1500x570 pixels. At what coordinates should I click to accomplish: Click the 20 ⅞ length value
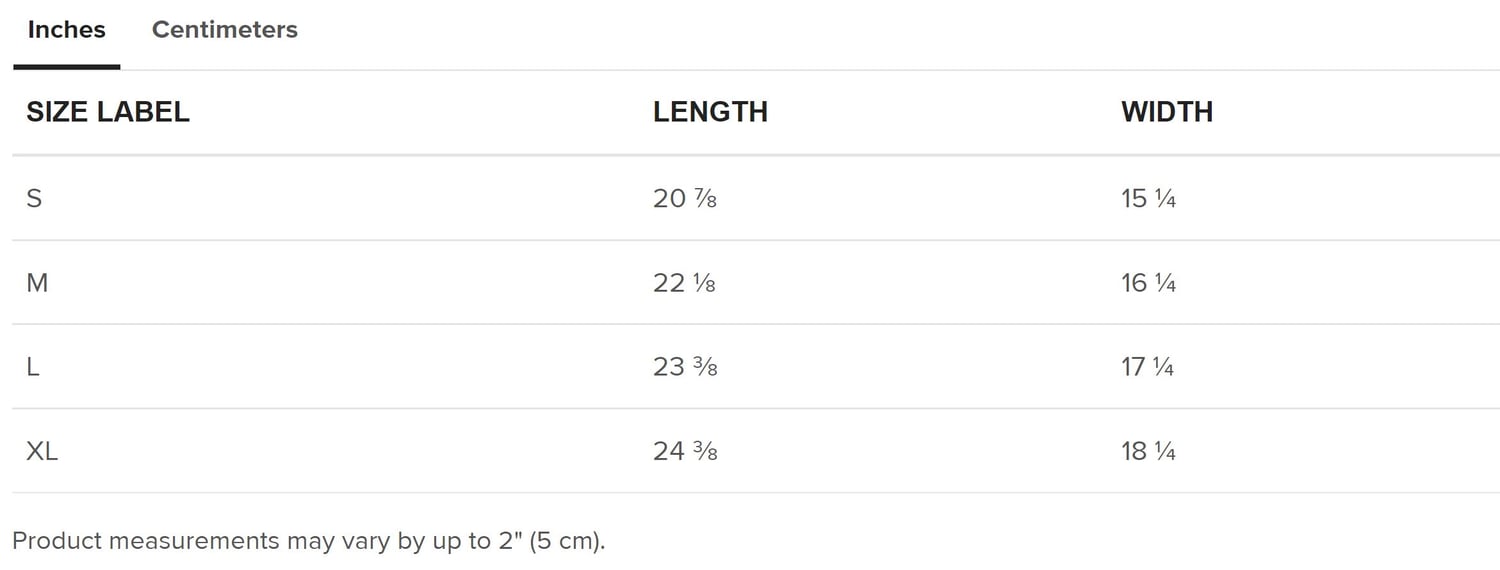(x=685, y=198)
